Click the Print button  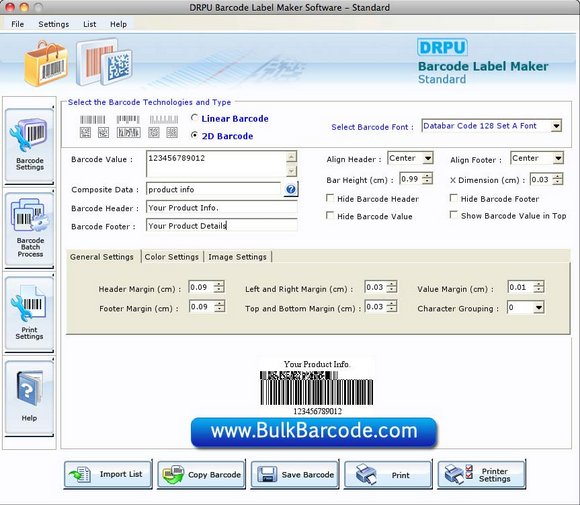tap(388, 474)
